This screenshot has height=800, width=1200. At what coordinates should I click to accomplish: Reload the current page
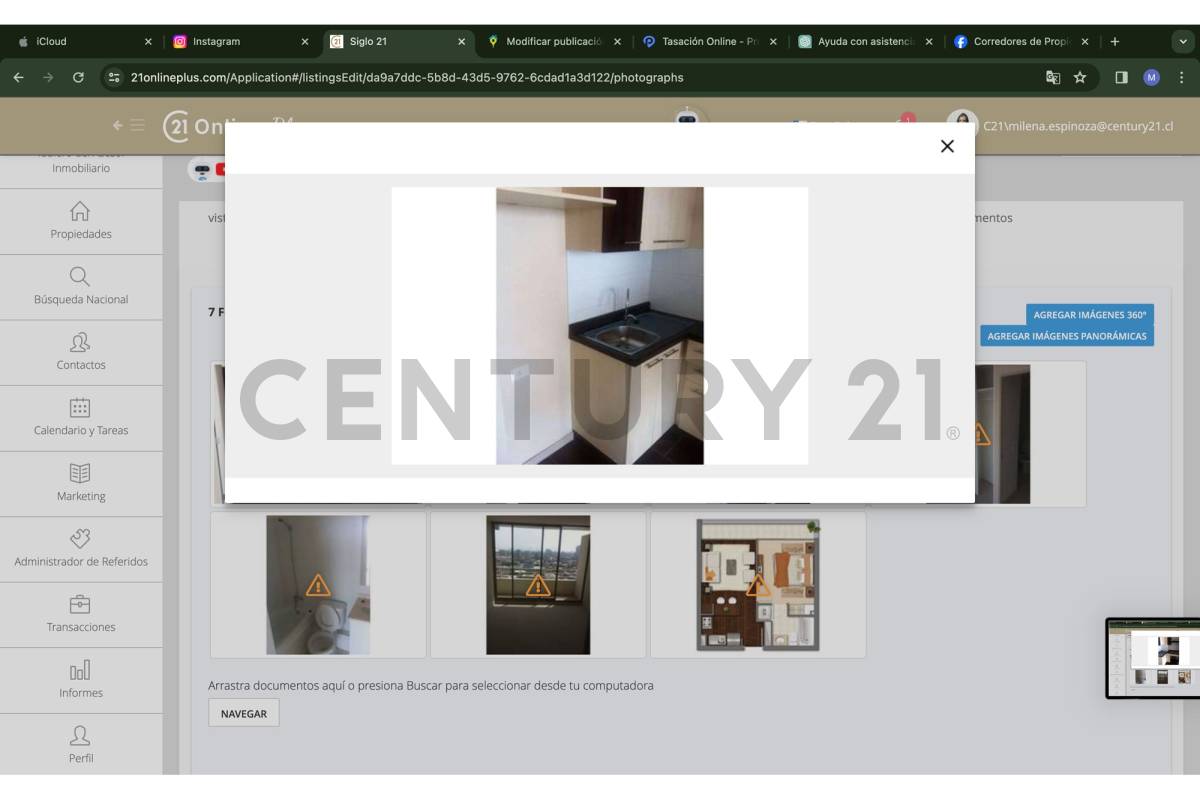click(x=78, y=77)
